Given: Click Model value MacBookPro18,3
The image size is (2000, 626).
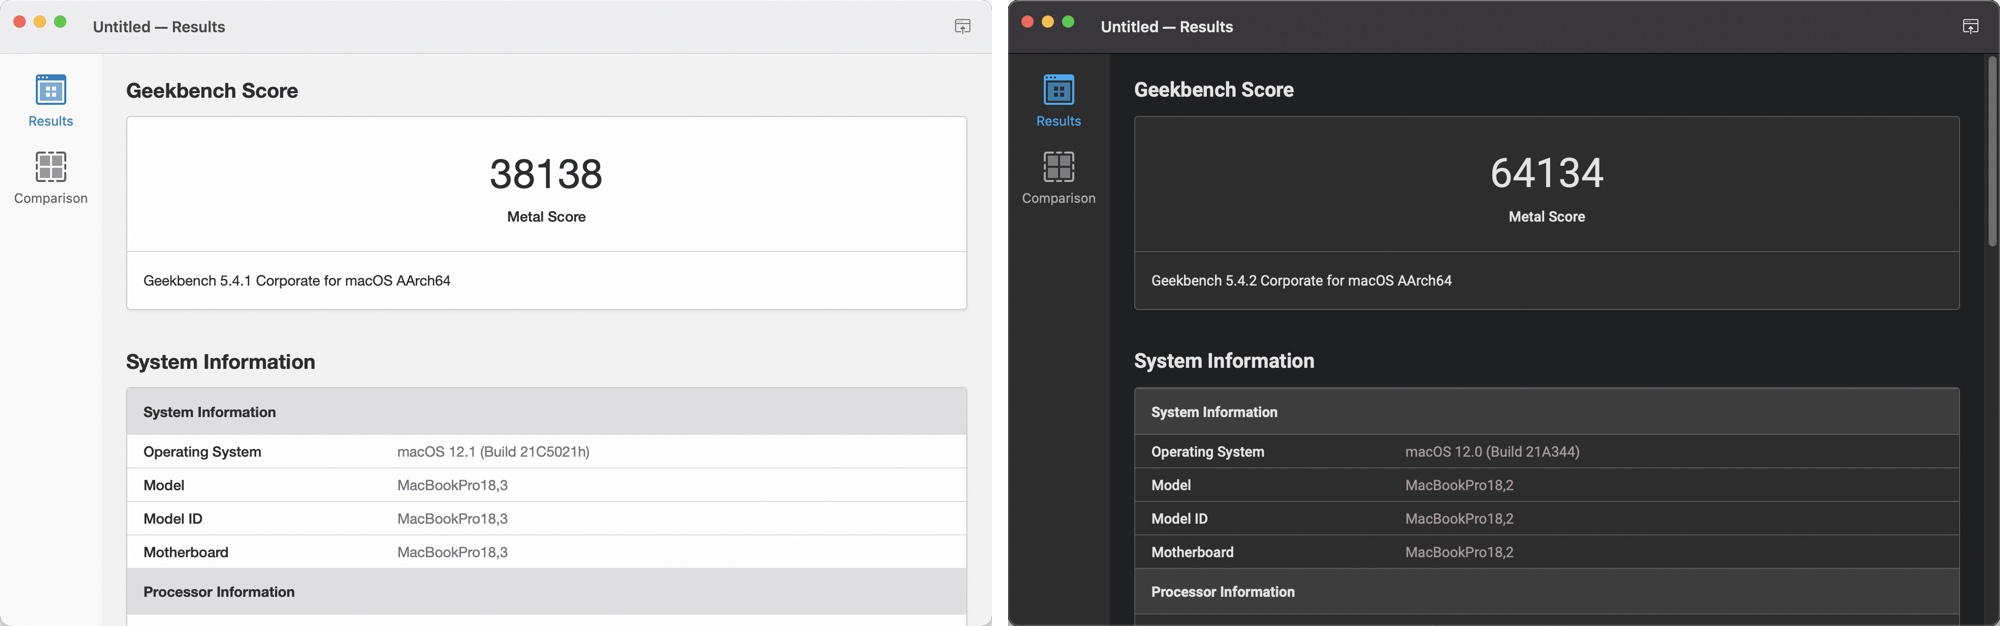Looking at the screenshot, I should pos(452,485).
